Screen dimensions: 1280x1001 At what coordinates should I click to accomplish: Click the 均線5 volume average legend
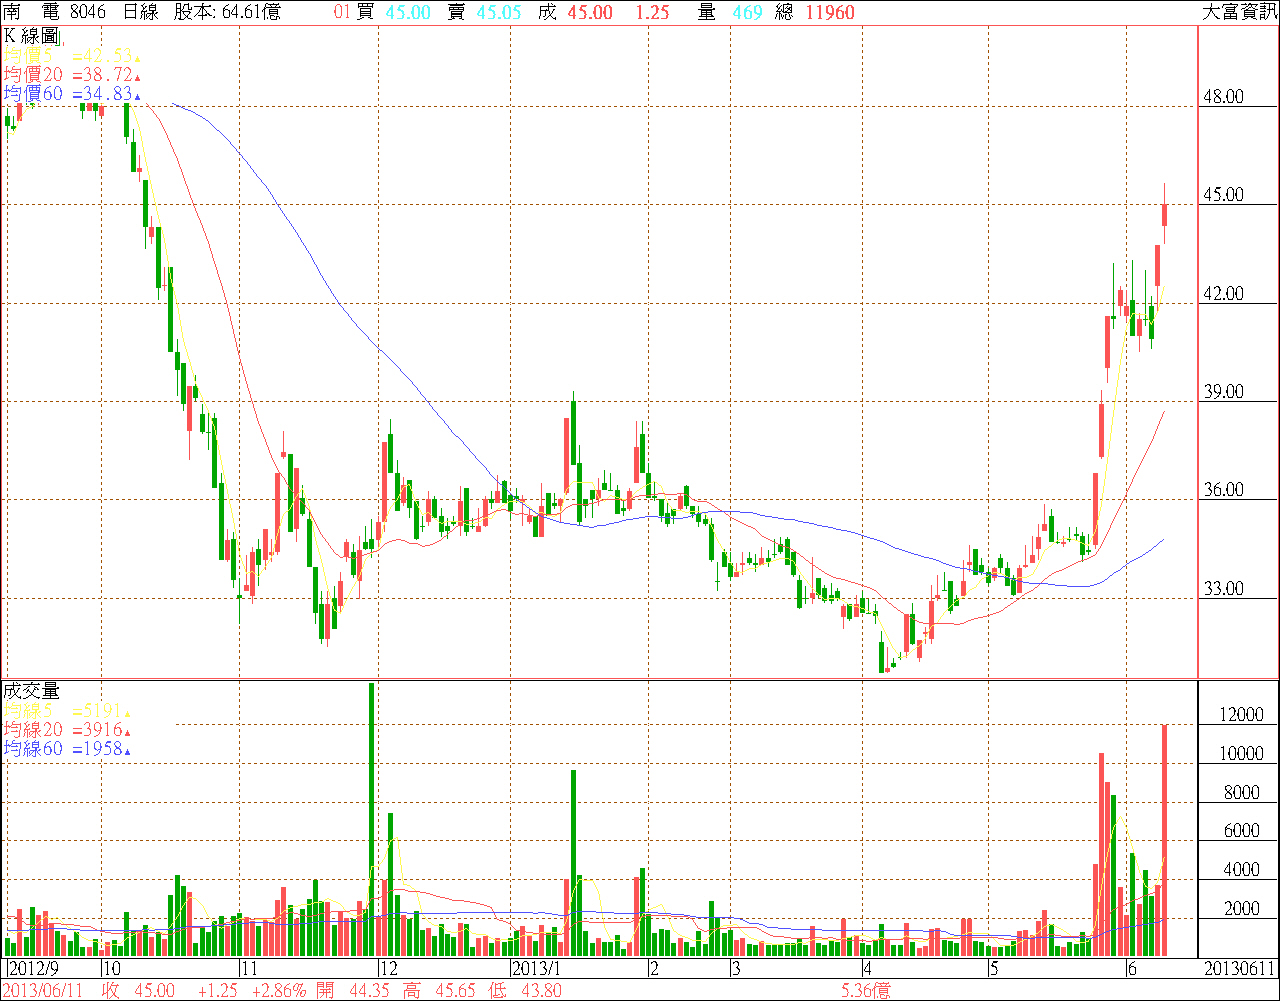[68, 710]
